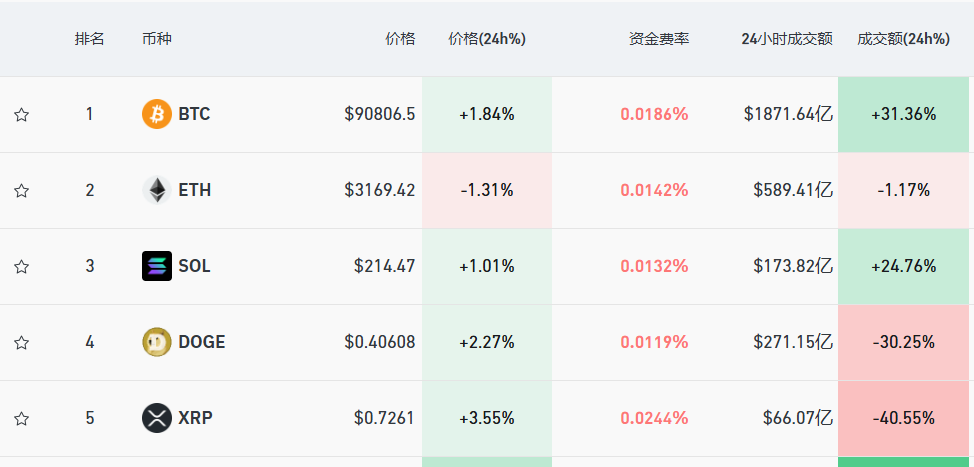Click the 成交额(24h%) column header

(x=903, y=39)
